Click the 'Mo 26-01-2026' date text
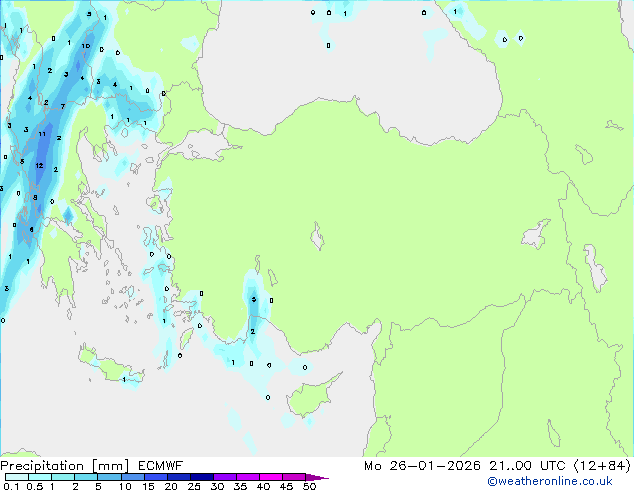This screenshot has width=634, height=490. (x=422, y=466)
